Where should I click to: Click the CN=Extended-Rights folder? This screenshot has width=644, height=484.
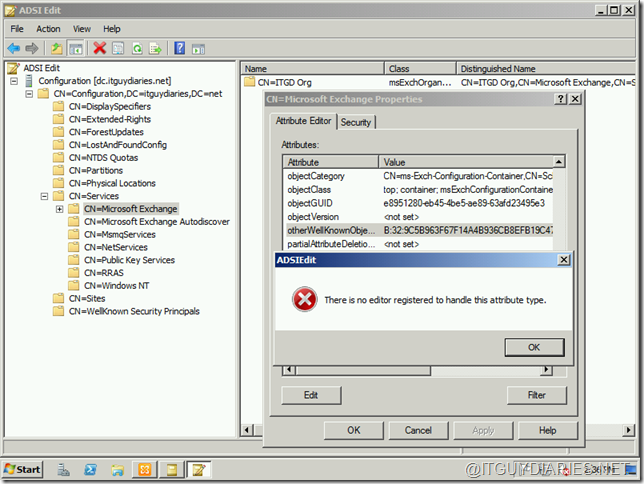click(110, 119)
